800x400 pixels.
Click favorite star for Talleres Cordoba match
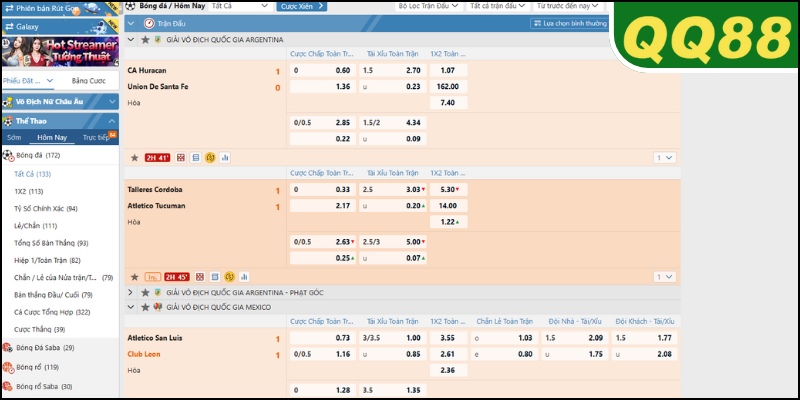point(135,277)
